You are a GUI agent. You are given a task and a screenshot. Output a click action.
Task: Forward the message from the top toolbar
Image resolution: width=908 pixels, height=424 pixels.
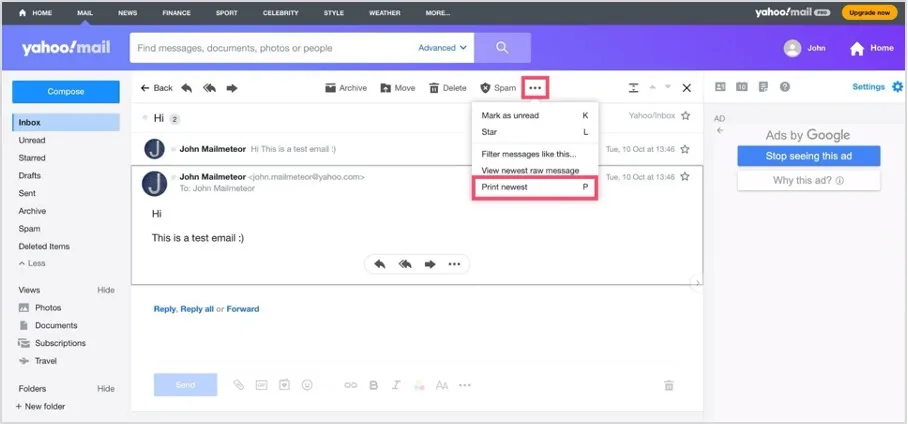point(232,88)
